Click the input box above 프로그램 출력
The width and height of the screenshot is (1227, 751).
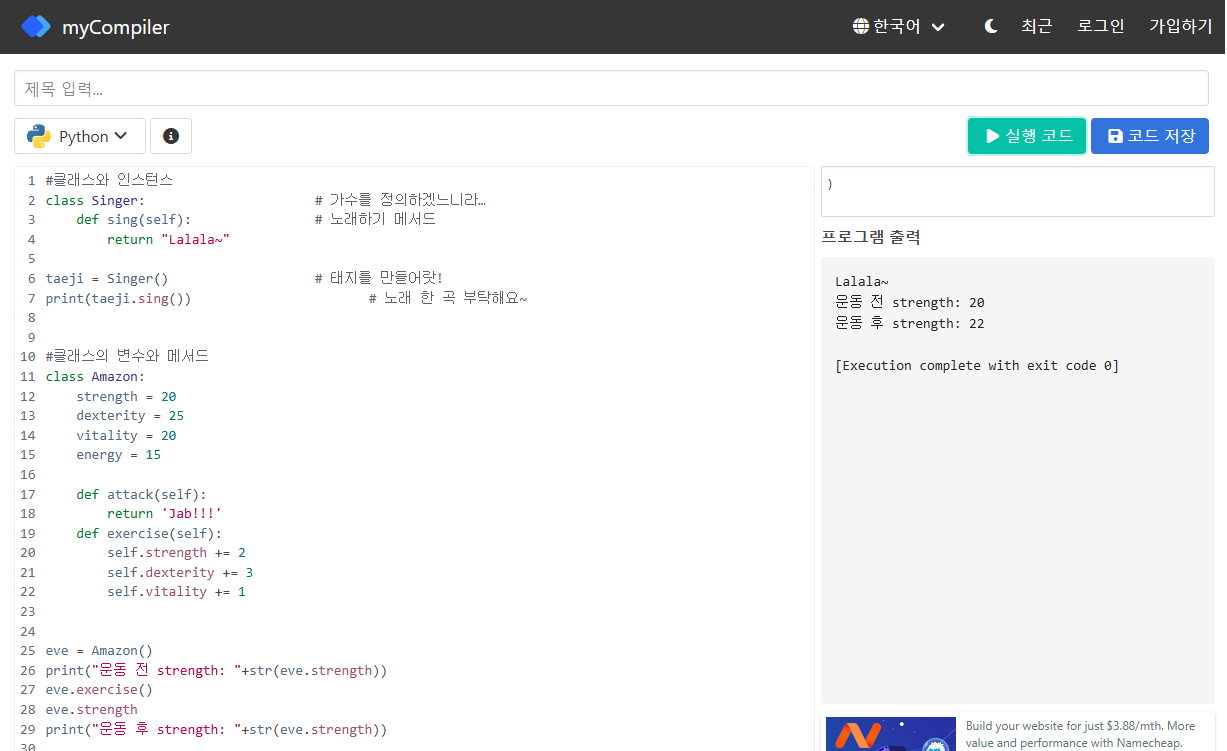[x=1018, y=191]
